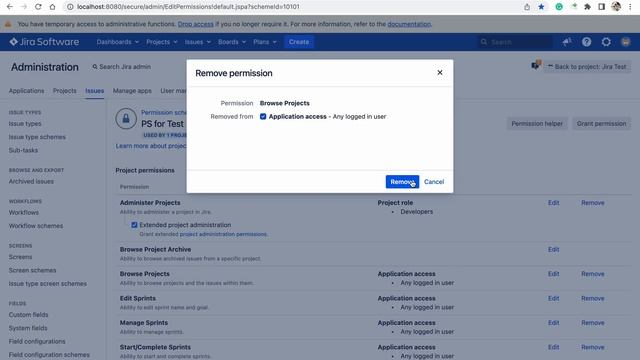Image resolution: width=640 pixels, height=360 pixels.
Task: Open the Jira help question-mark icon
Action: (x=587, y=42)
